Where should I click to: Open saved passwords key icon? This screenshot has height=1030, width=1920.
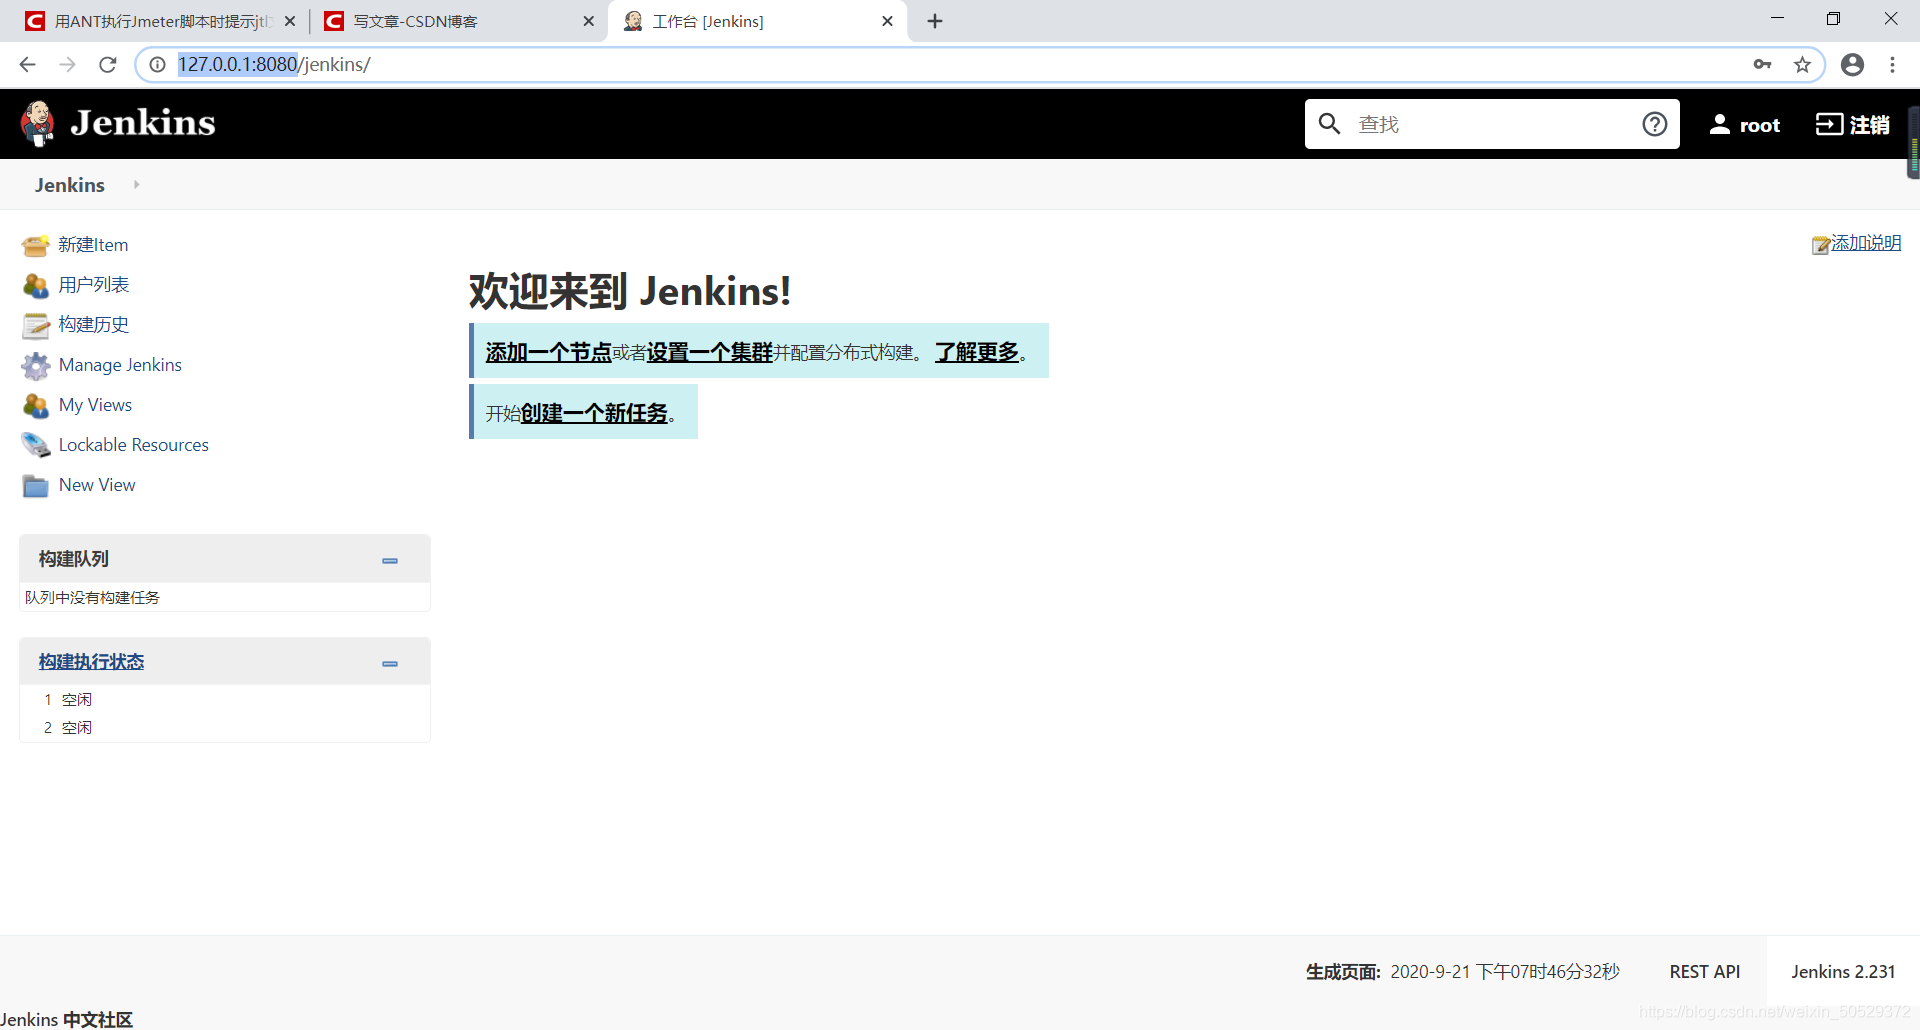coord(1762,64)
